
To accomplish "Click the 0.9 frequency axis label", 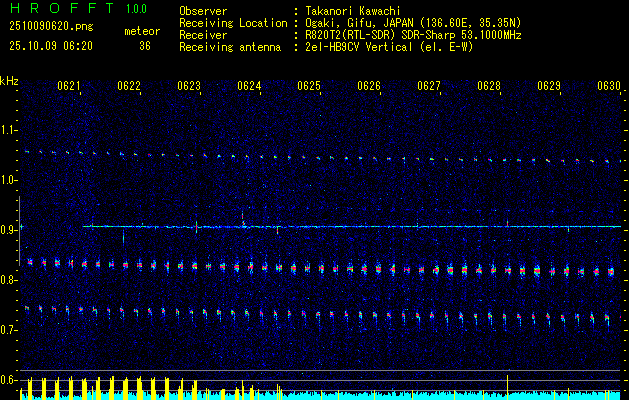I will click(8, 230).
